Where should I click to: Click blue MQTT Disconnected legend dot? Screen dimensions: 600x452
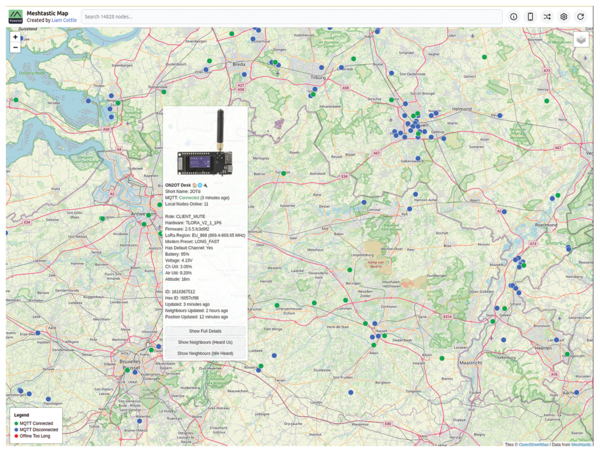pos(16,429)
